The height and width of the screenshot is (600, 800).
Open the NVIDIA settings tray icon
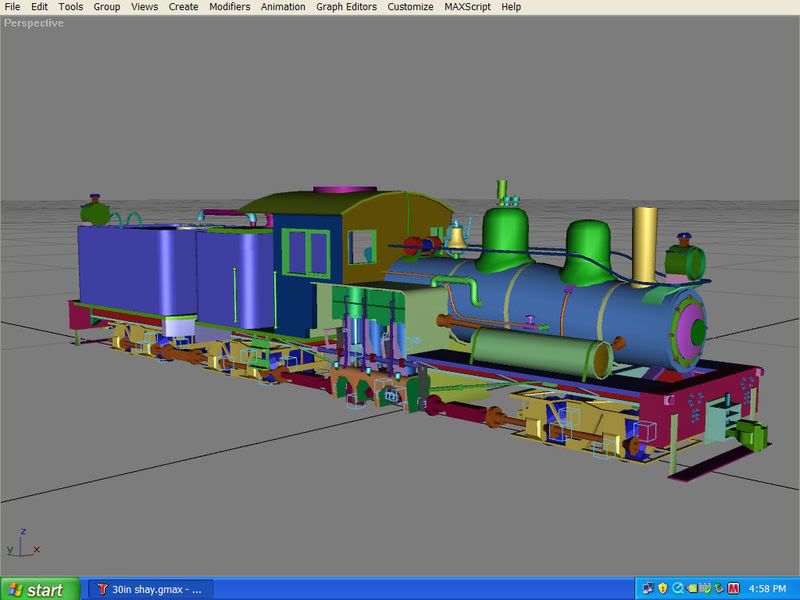(692, 589)
